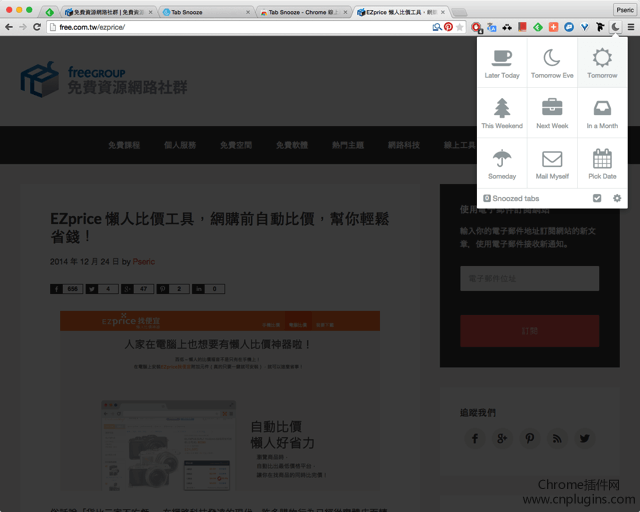This screenshot has height=512, width=640.
Task: Click the Pseric author link
Action: [x=144, y=261]
